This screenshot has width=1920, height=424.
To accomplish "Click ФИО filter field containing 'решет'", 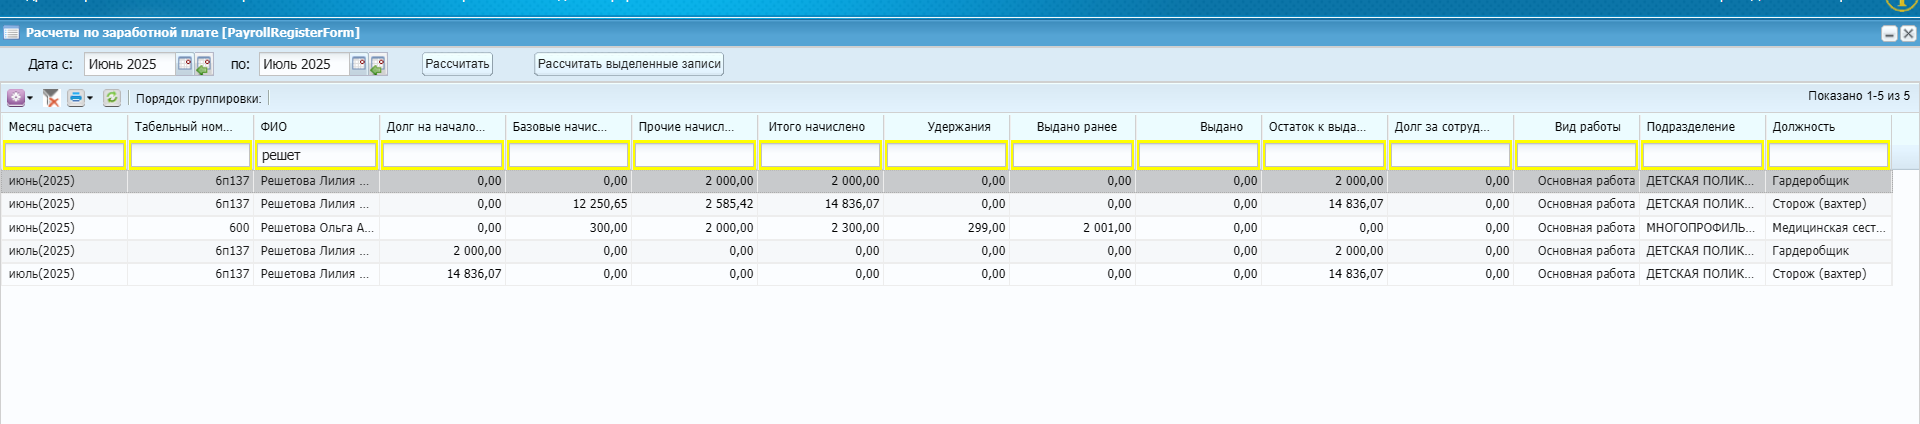I will point(317,155).
